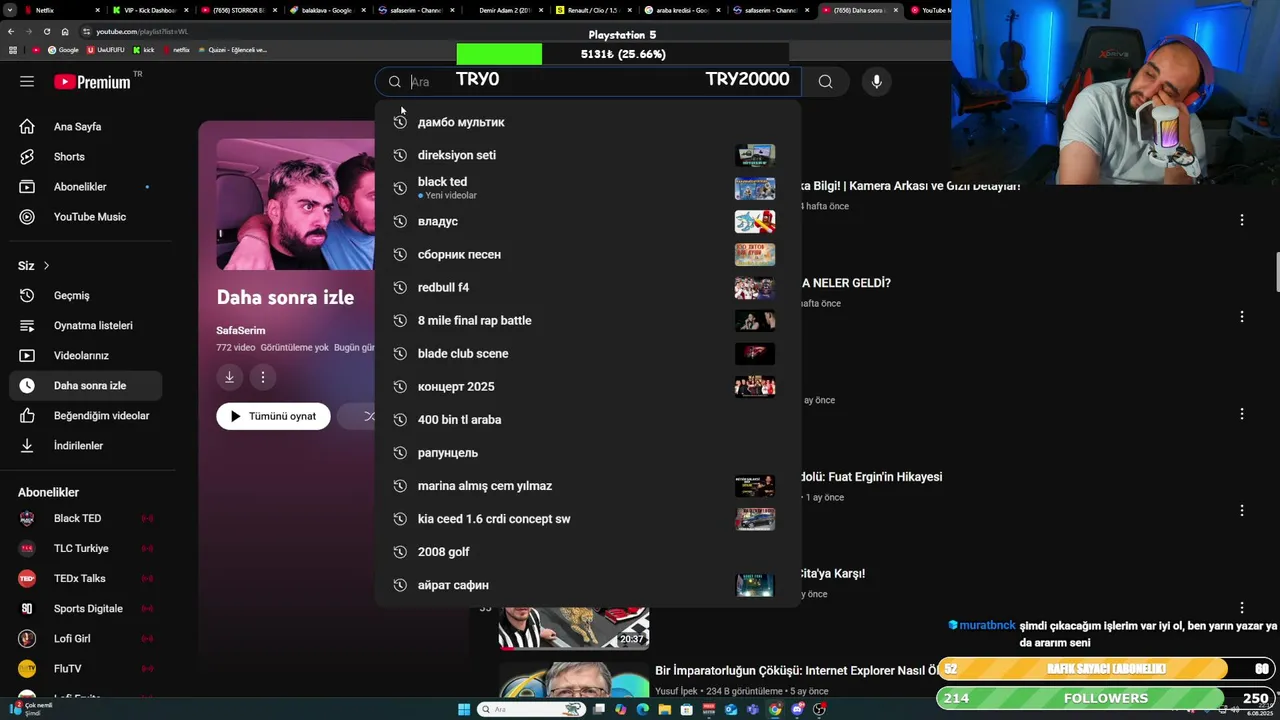The image size is (1280, 720).
Task: Select suggestion 'marina almış cem yılmaz'
Action: [587, 486]
